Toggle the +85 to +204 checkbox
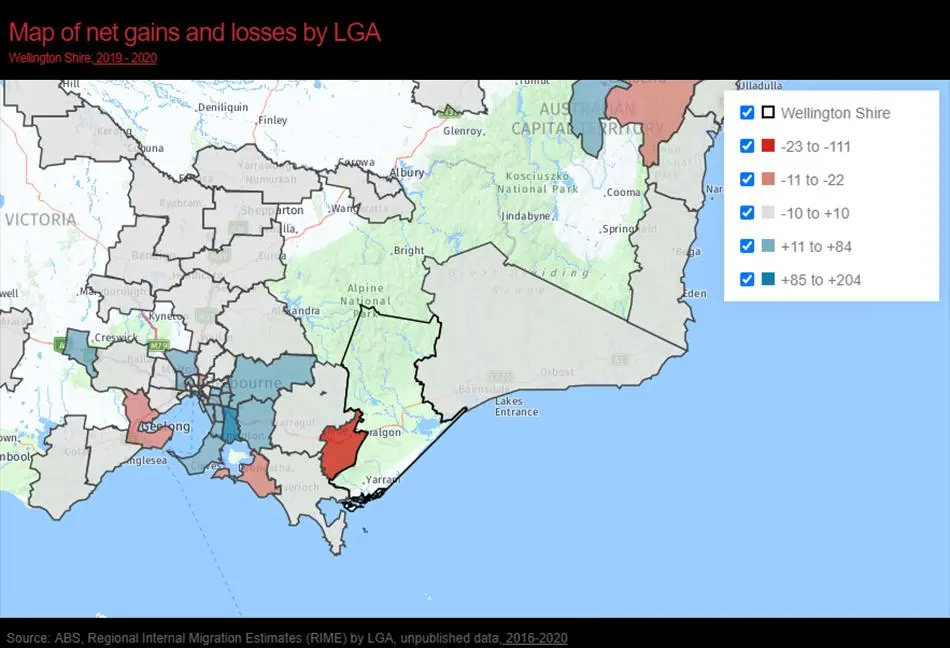The width and height of the screenshot is (950, 648). [x=747, y=279]
